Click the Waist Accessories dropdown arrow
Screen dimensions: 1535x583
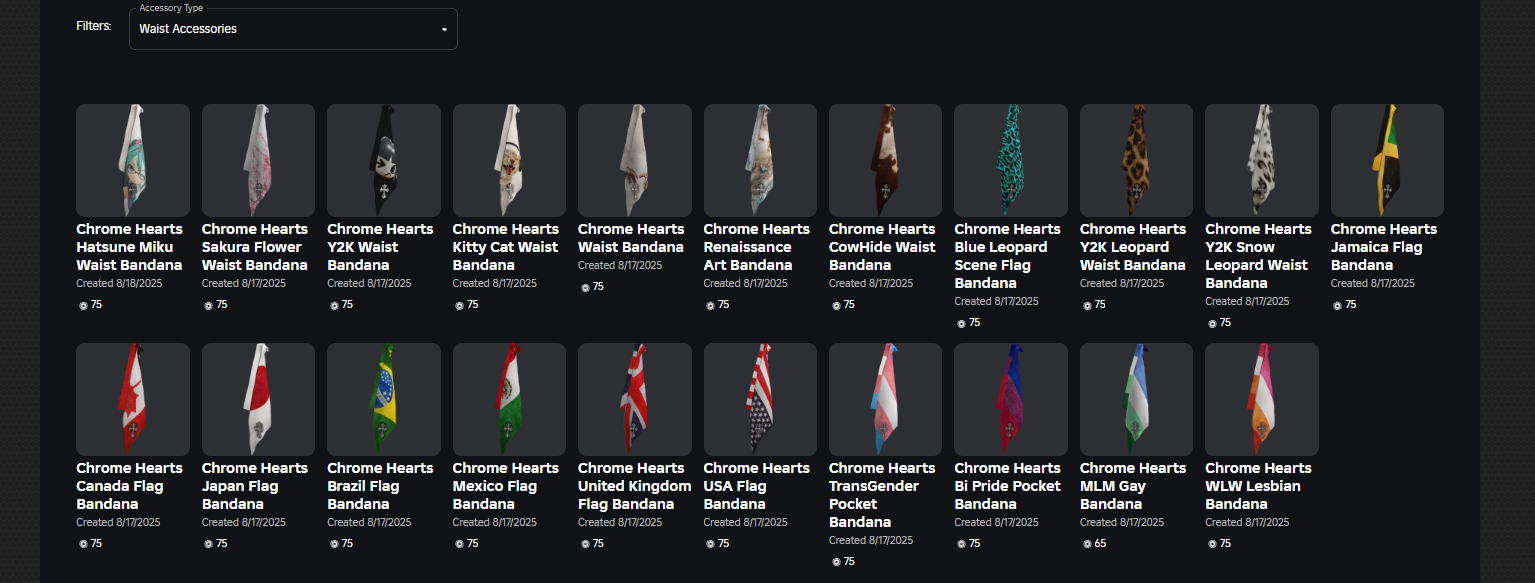tap(444, 30)
